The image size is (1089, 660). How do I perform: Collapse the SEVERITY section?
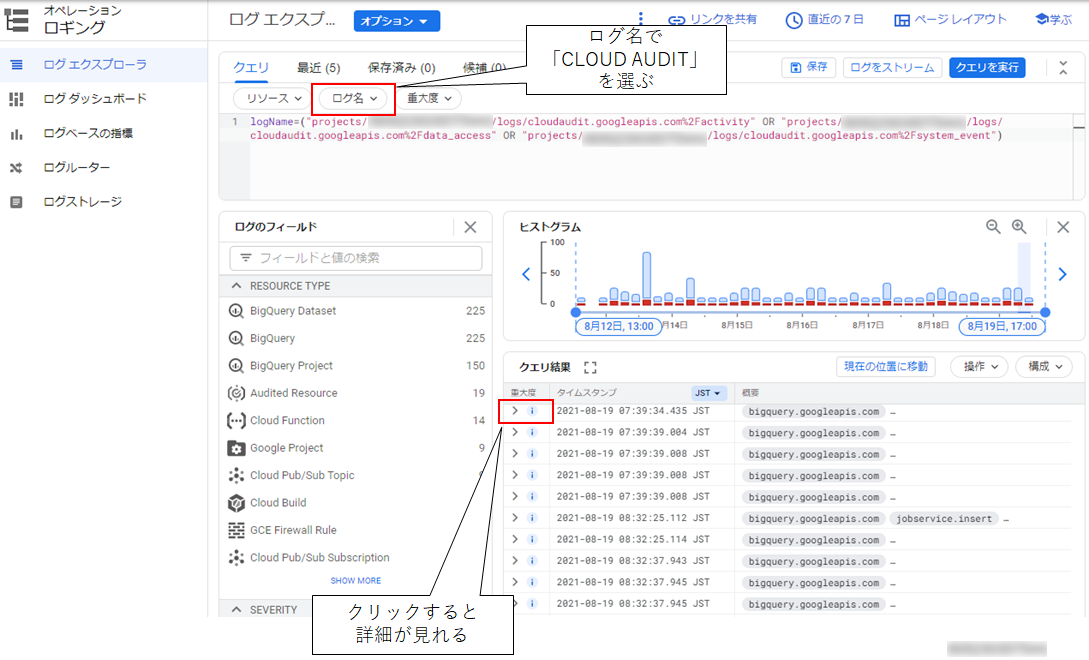click(236, 609)
